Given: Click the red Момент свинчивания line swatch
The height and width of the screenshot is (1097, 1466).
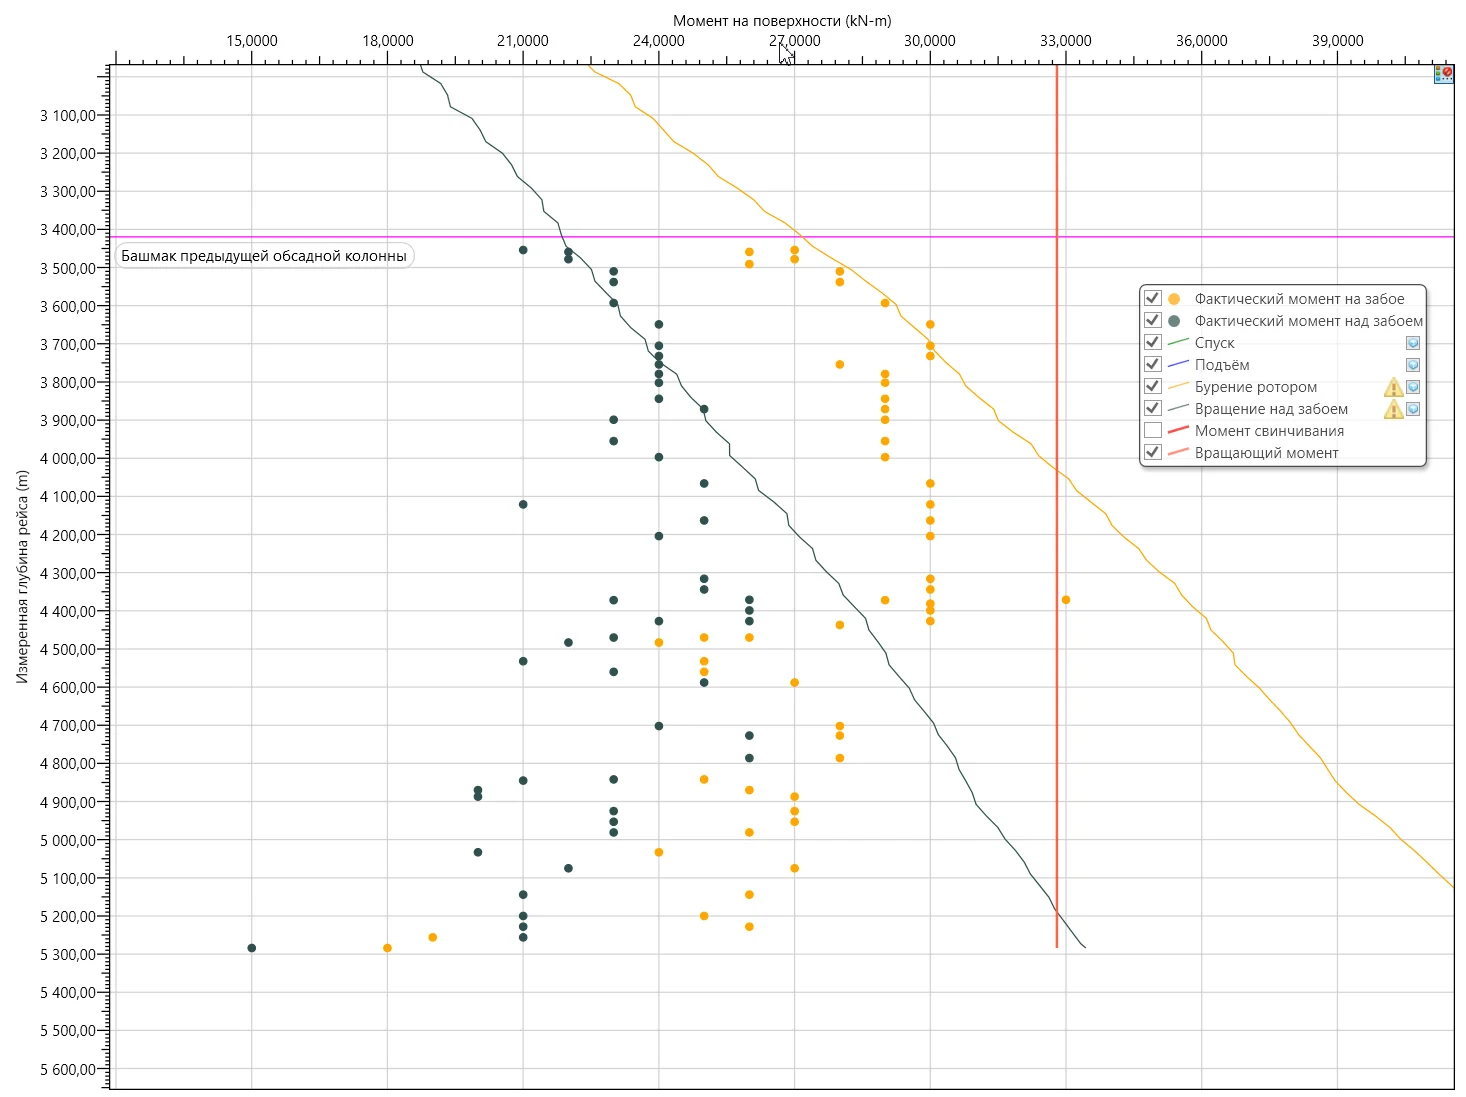Looking at the screenshot, I should point(1177,431).
